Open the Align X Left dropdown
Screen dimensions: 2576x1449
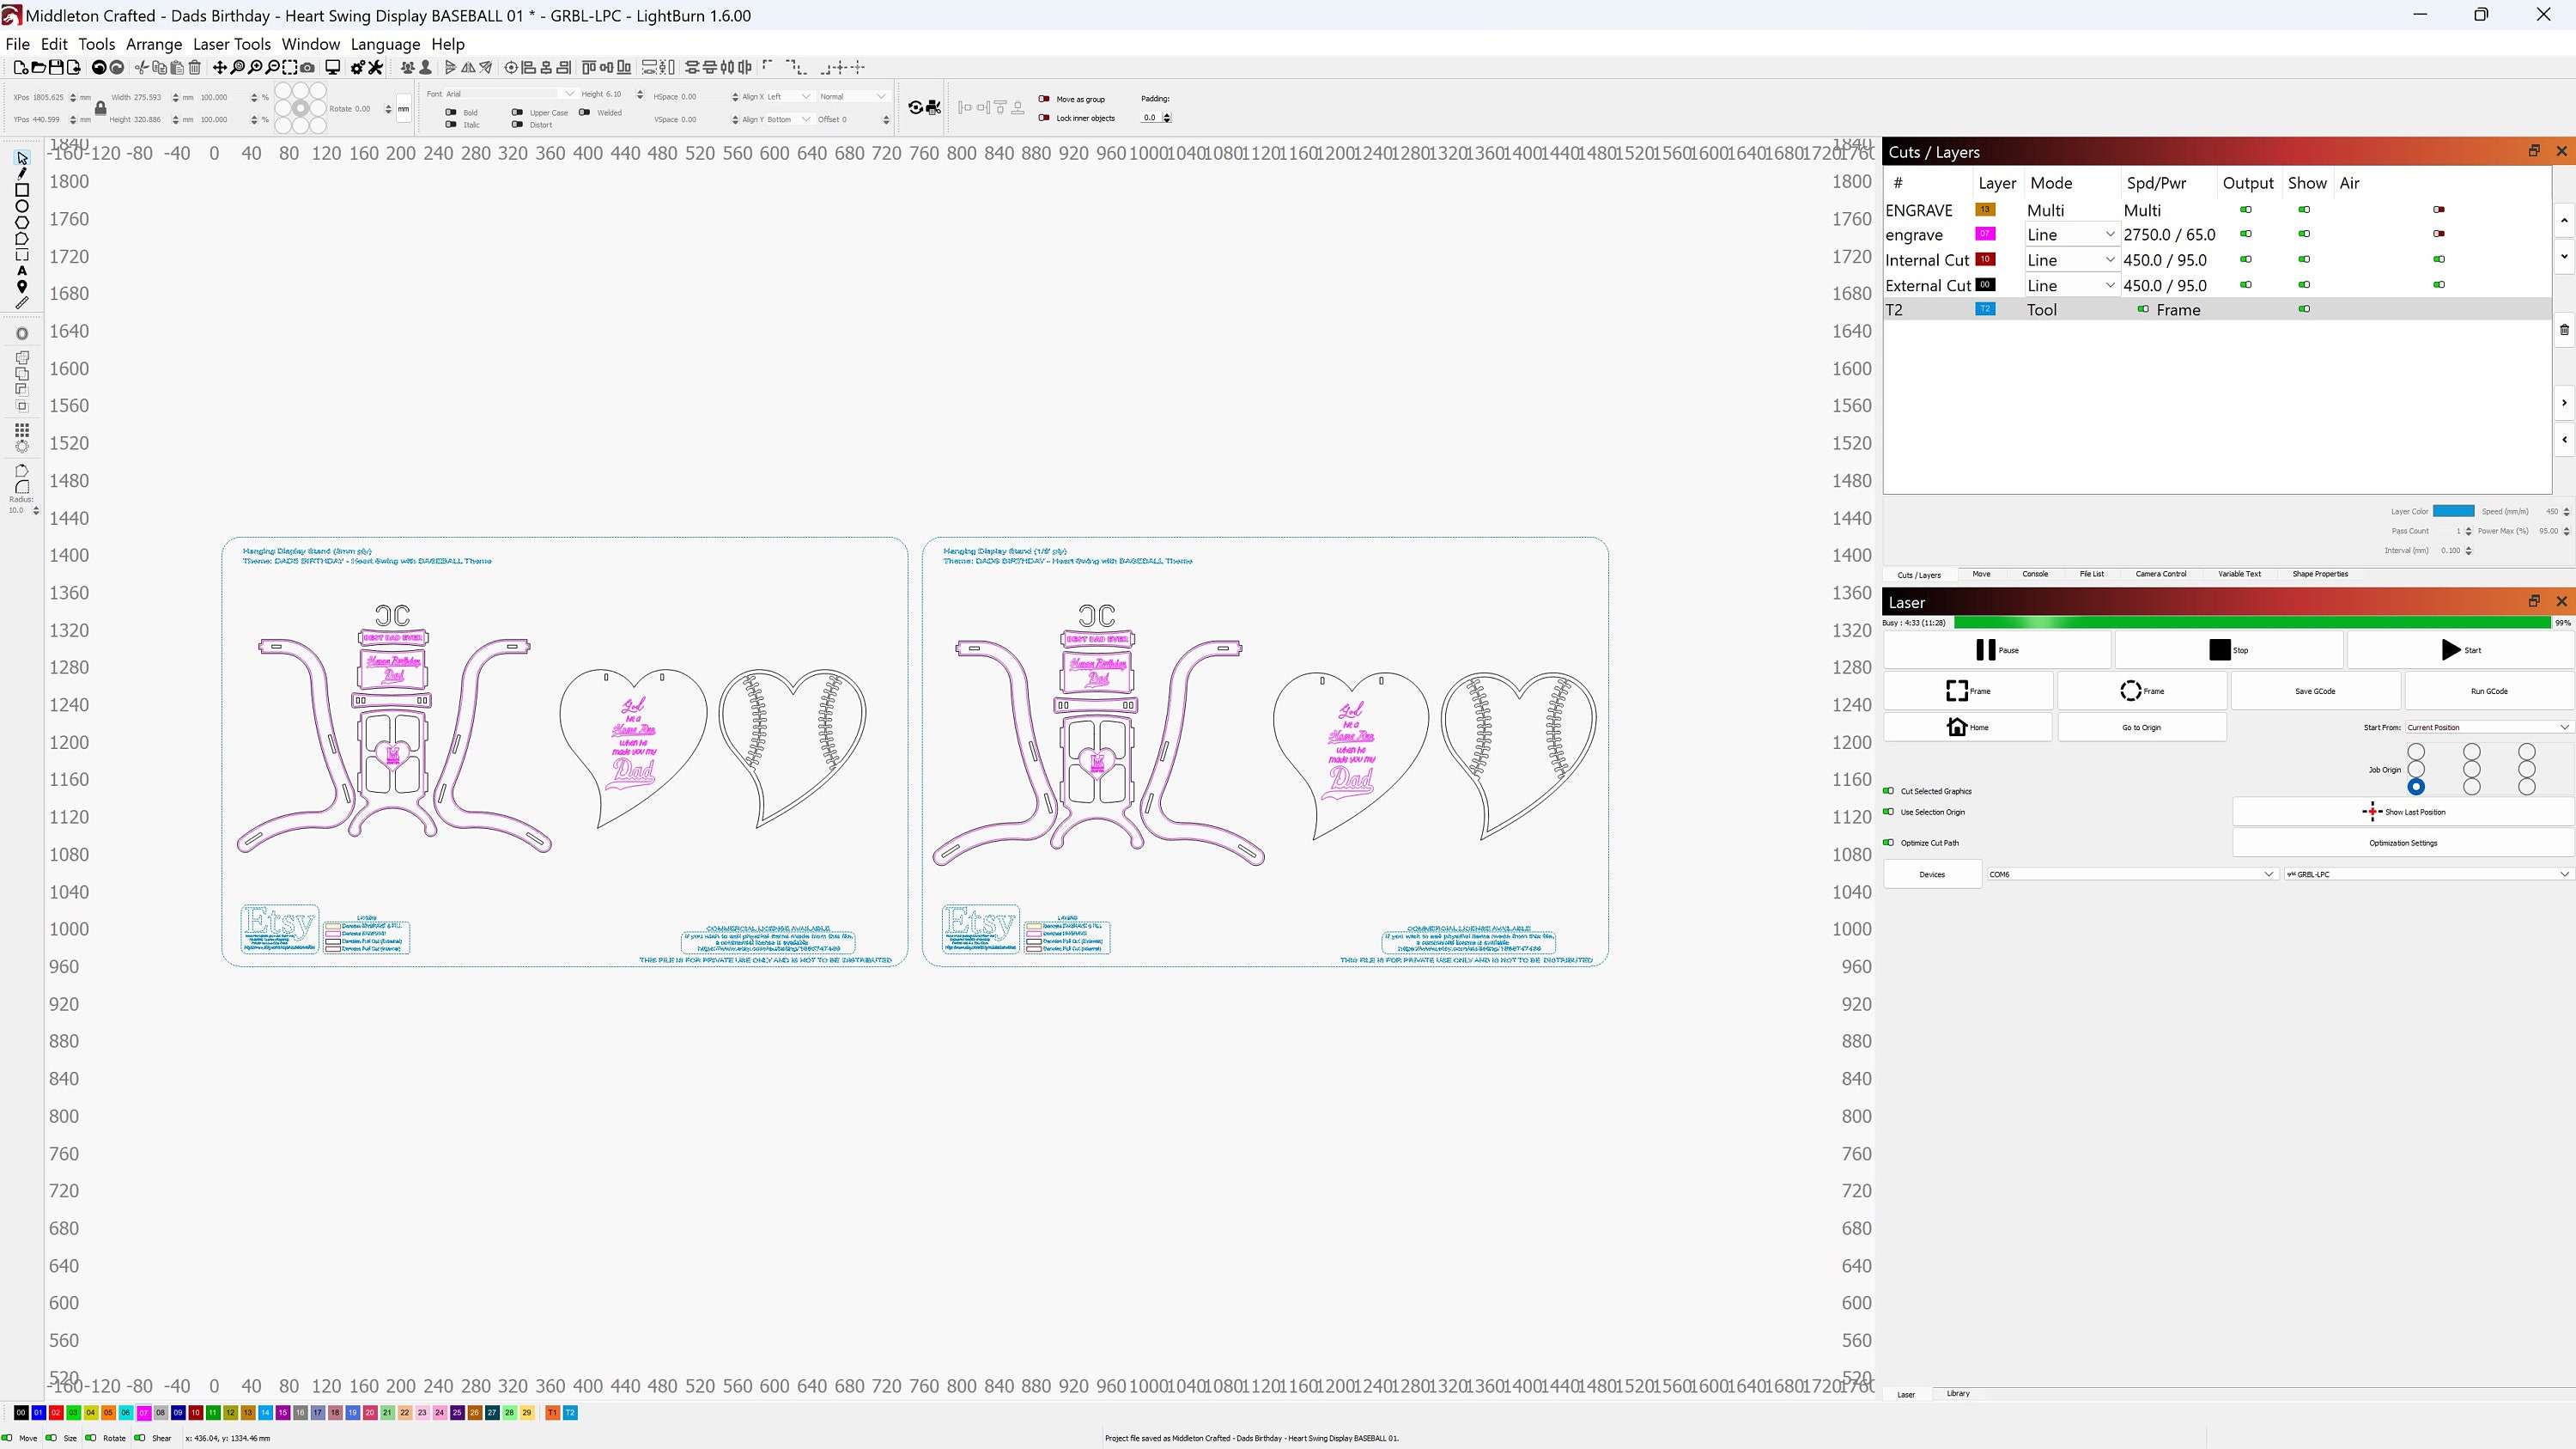click(790, 96)
